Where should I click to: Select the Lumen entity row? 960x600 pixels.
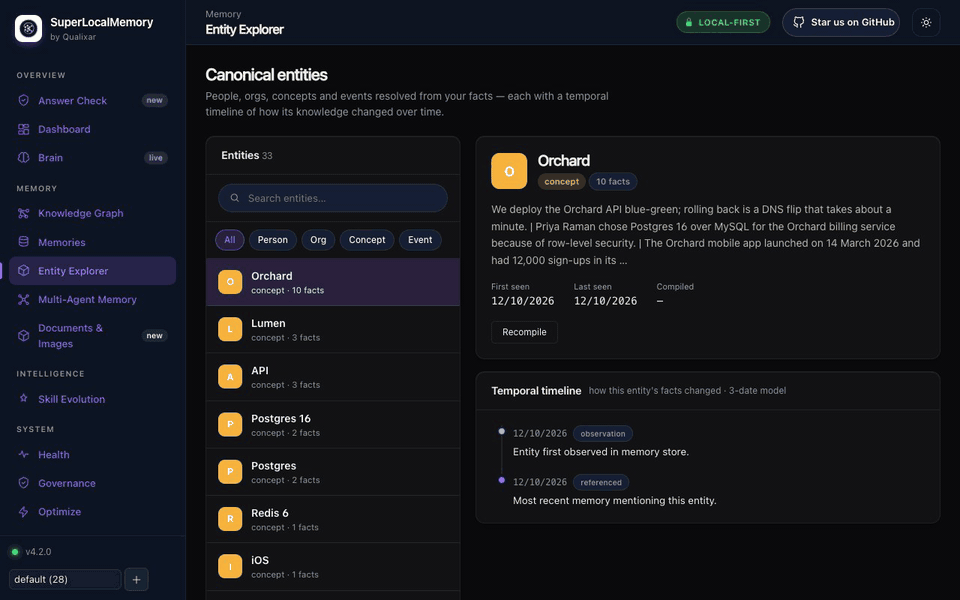point(333,329)
